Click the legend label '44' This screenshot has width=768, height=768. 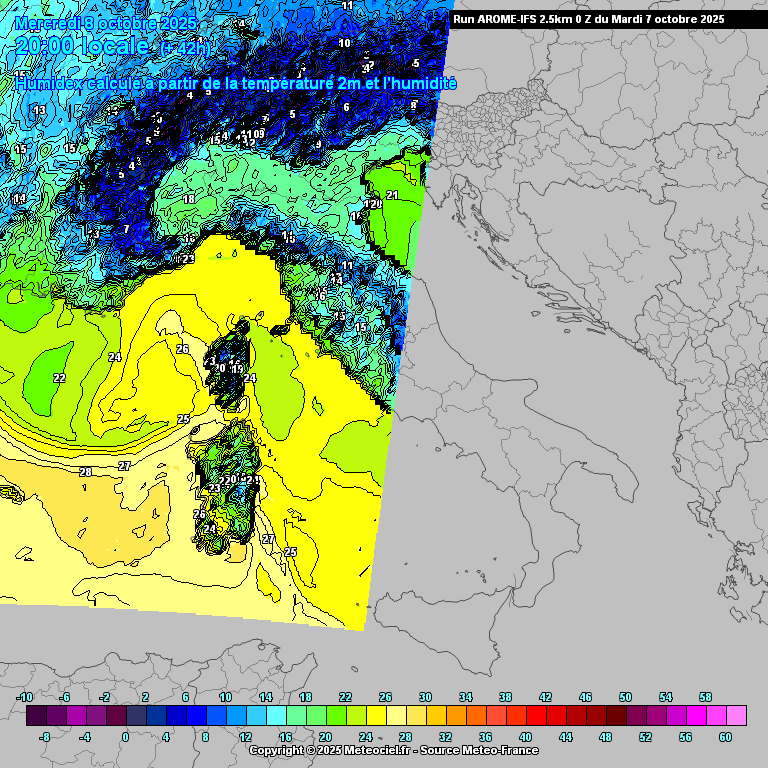tap(565, 737)
